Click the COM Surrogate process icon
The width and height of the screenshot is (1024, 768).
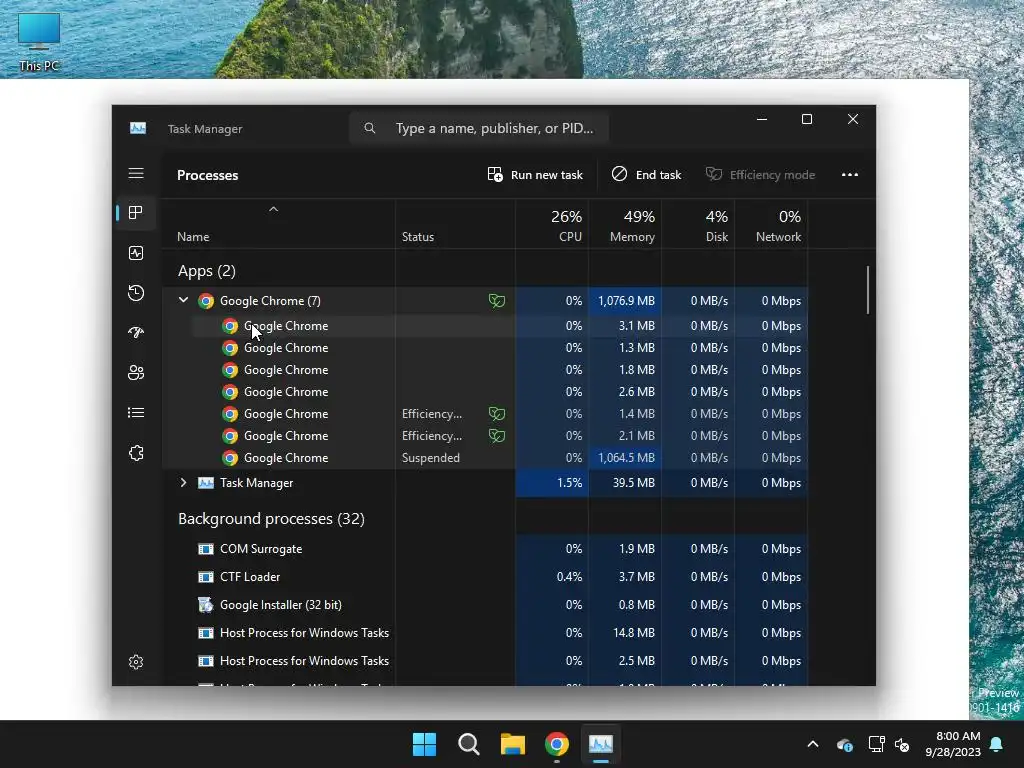pos(206,549)
